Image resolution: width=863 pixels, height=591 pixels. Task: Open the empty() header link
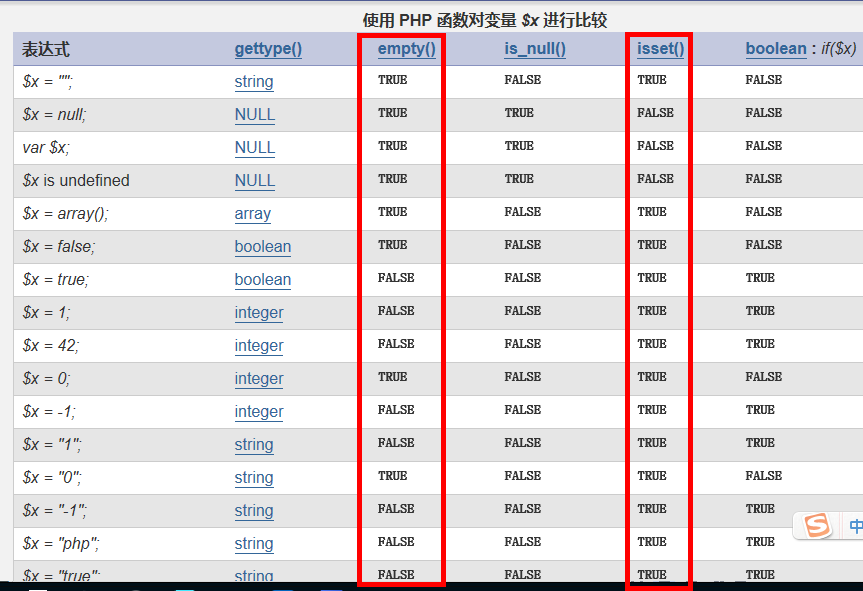407,49
